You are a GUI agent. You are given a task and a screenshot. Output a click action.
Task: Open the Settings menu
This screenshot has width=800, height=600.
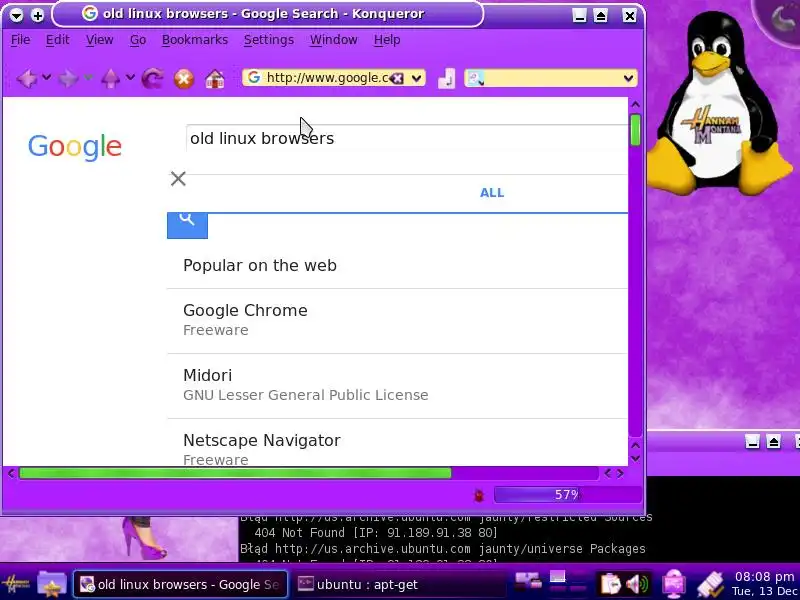pos(269,40)
